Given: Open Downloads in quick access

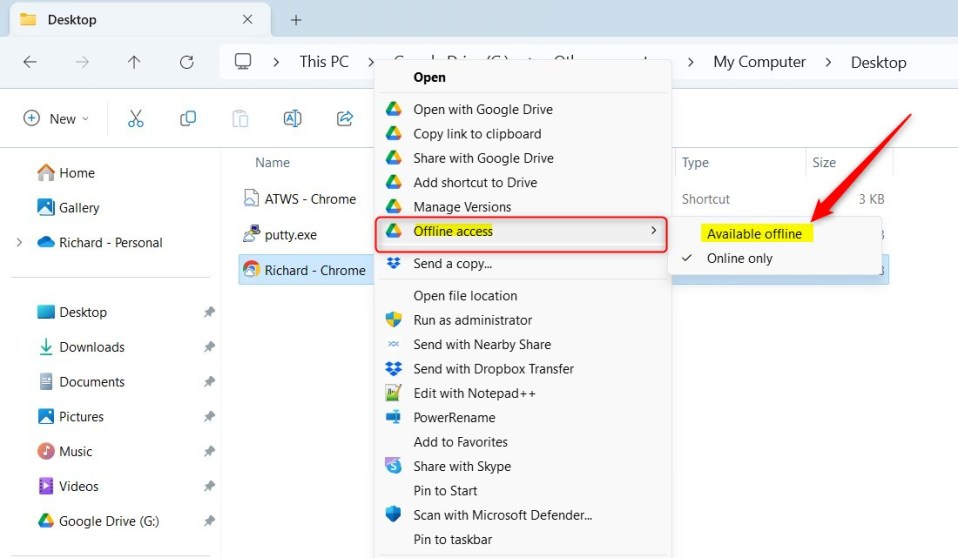Looking at the screenshot, I should 81,347.
